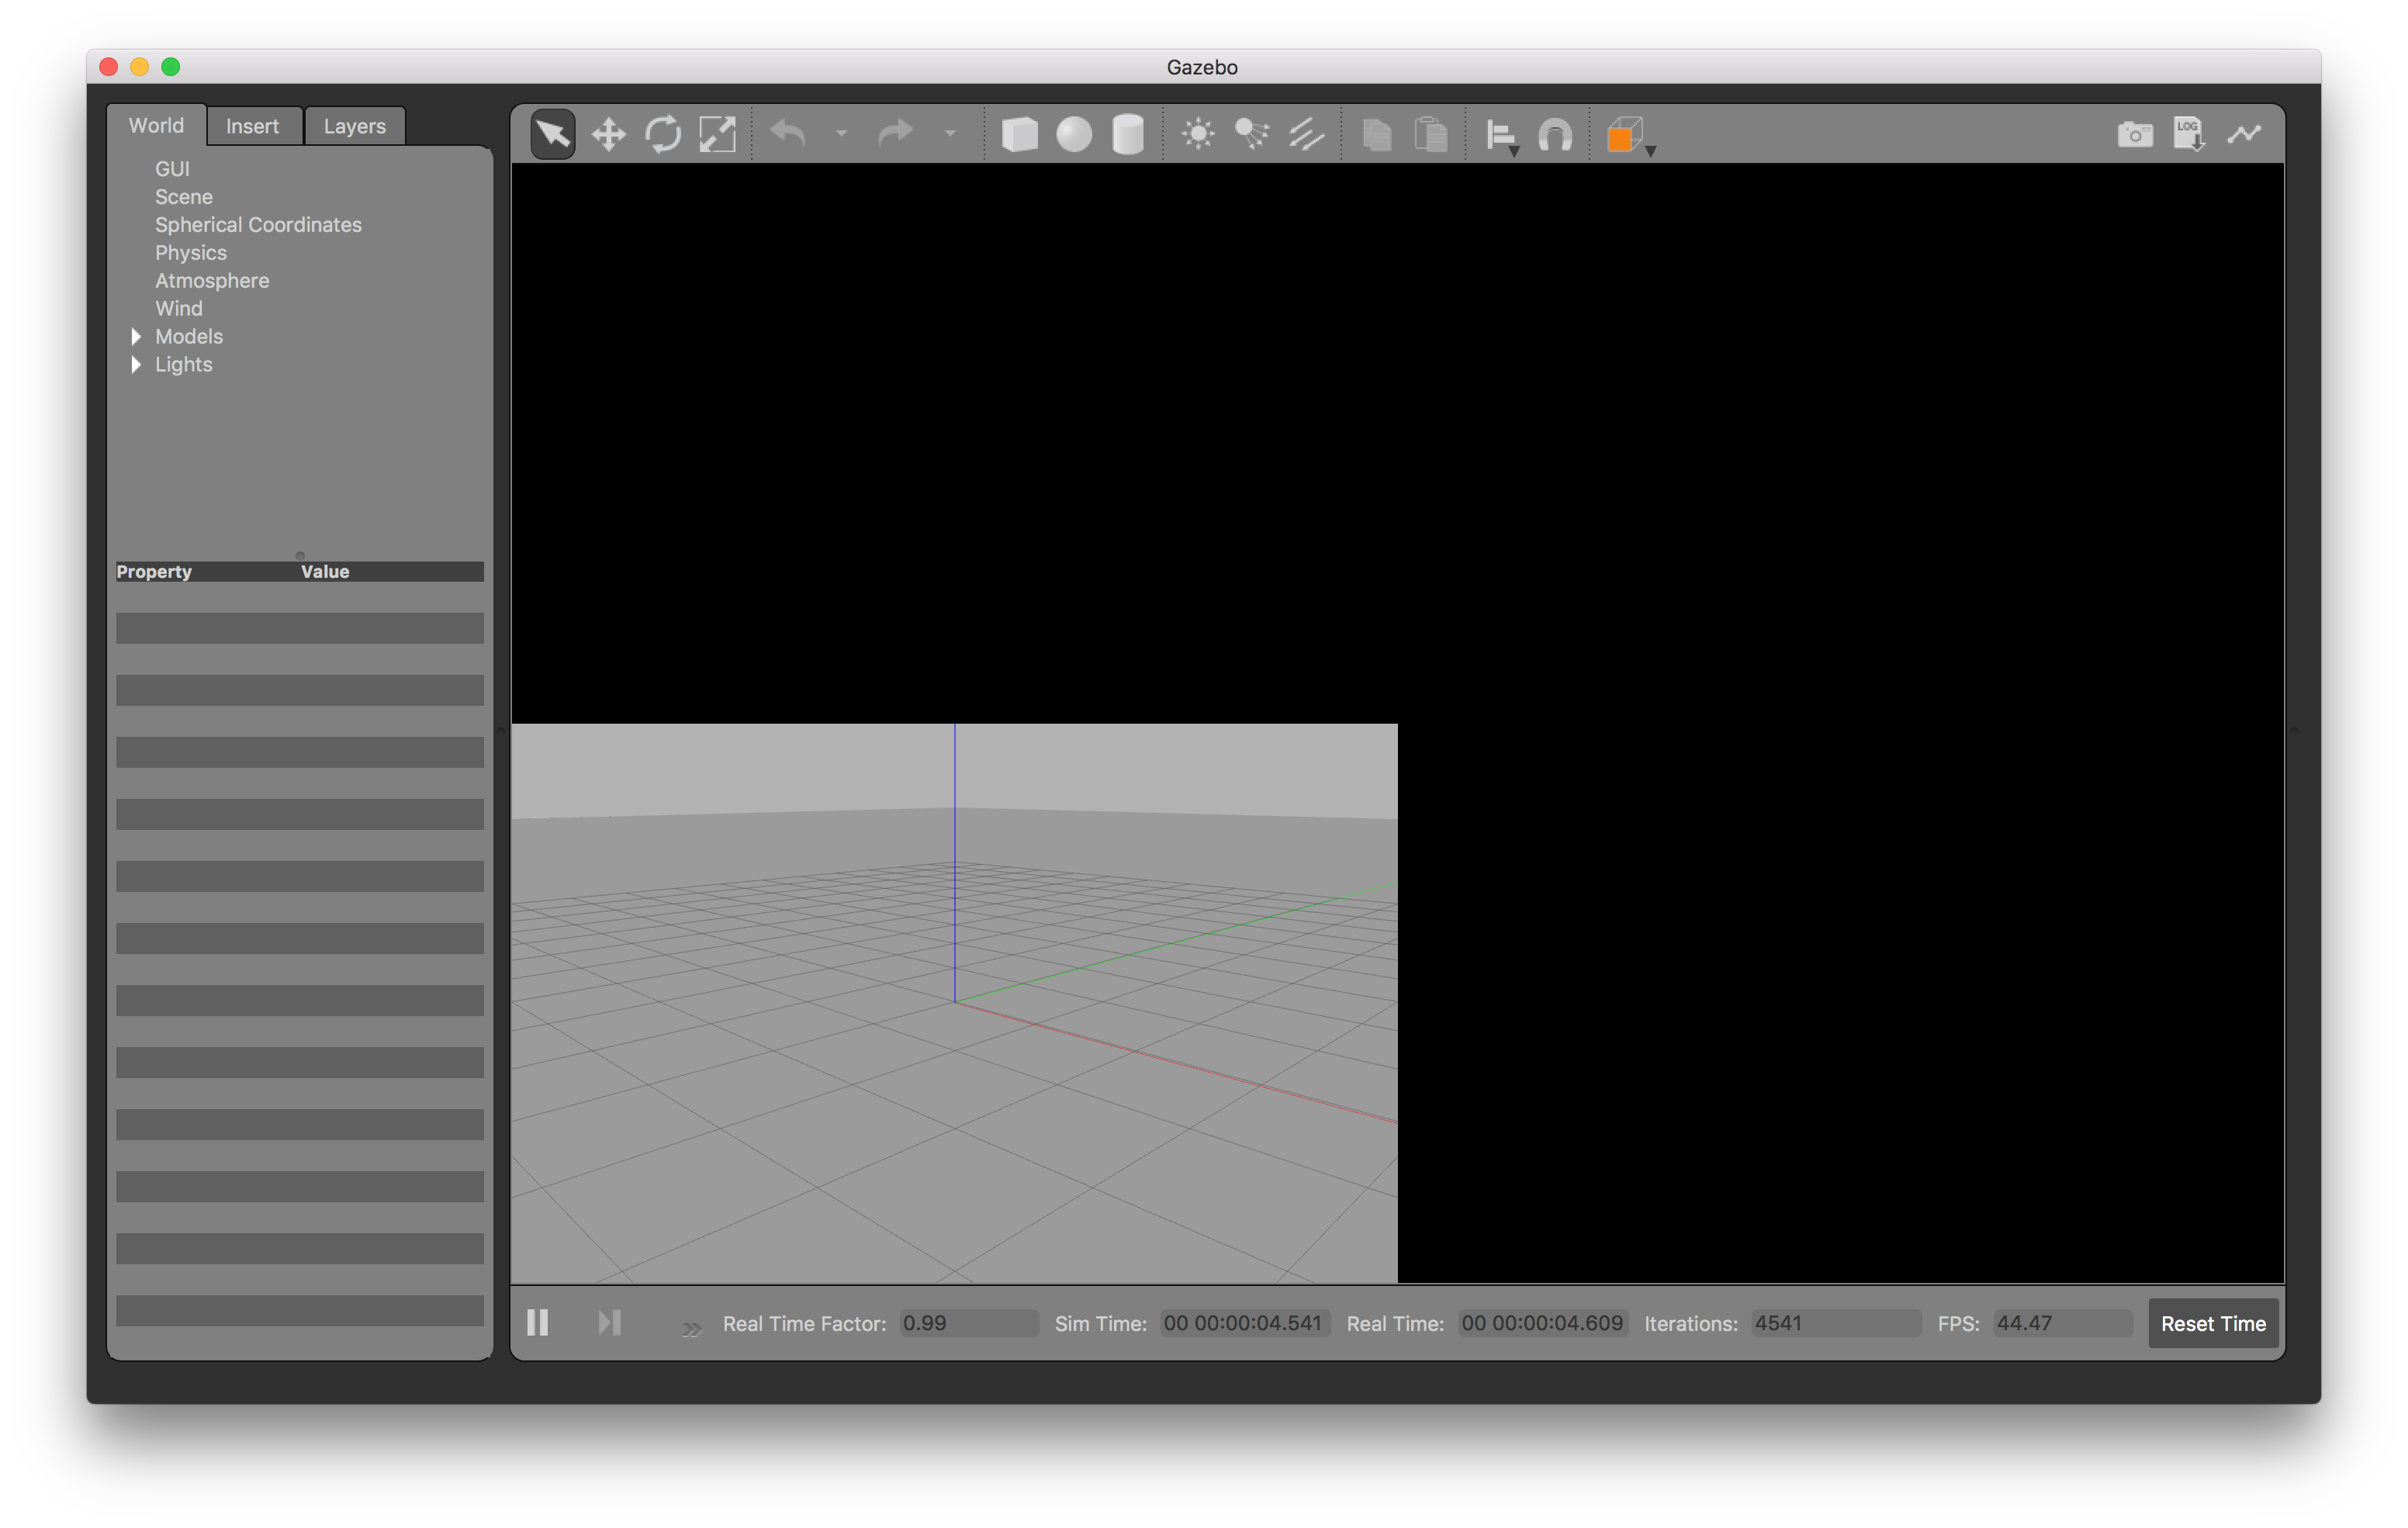Pause the simulation
Viewport: 2408px width, 1528px height.
(x=538, y=1323)
